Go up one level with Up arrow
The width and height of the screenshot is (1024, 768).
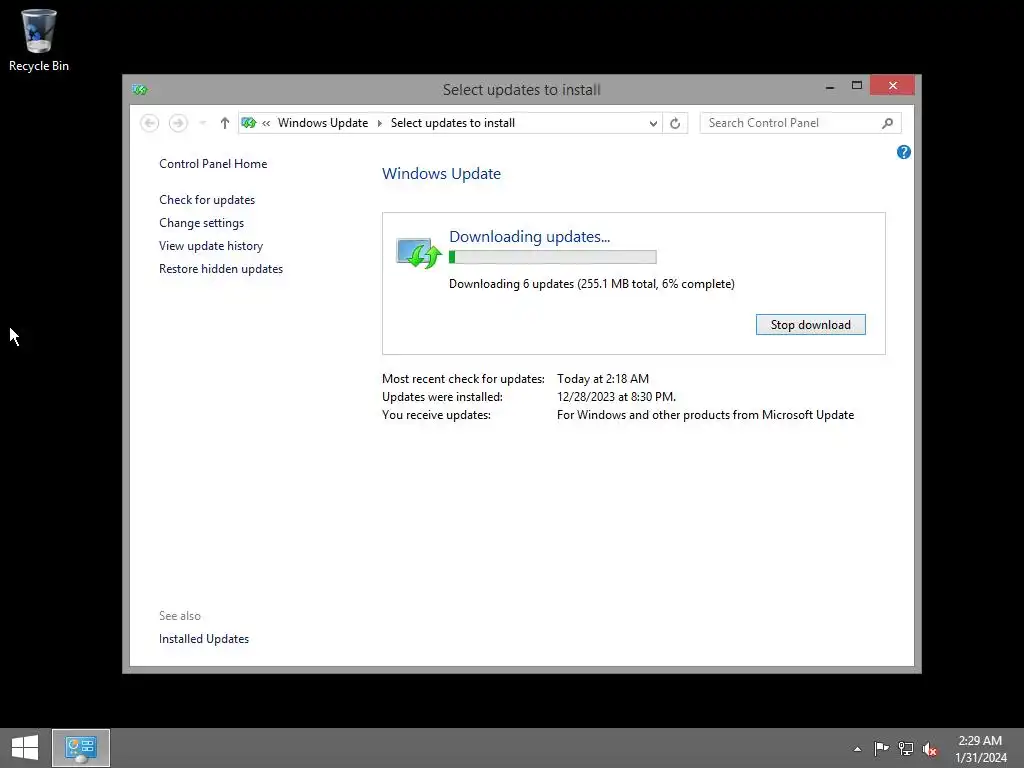coord(225,123)
